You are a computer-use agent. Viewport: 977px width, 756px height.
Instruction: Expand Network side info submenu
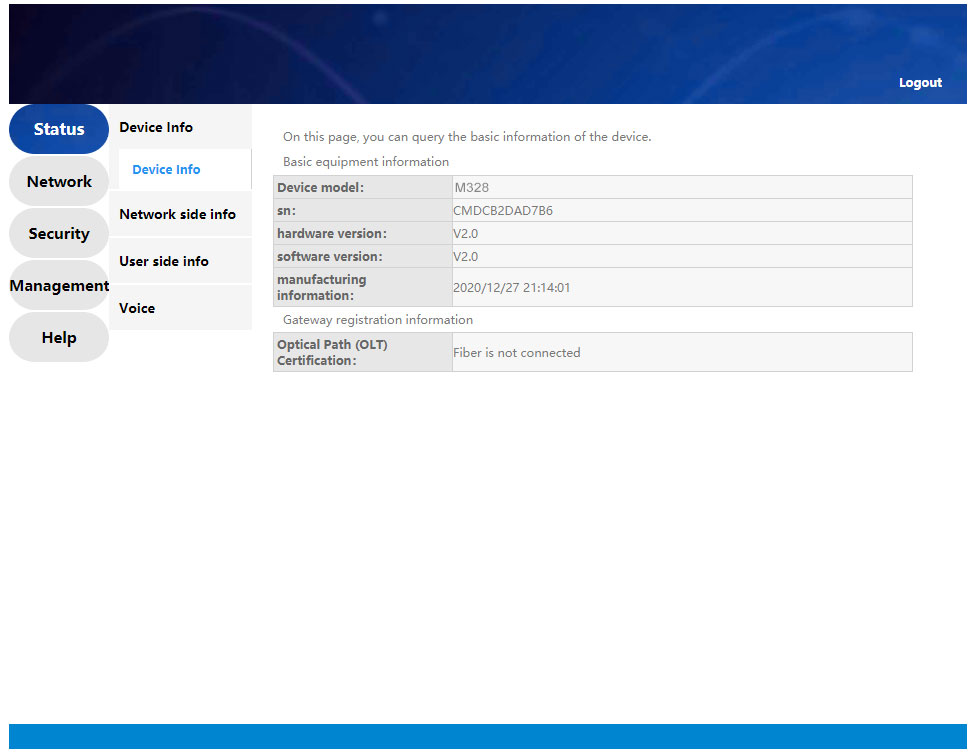[177, 214]
